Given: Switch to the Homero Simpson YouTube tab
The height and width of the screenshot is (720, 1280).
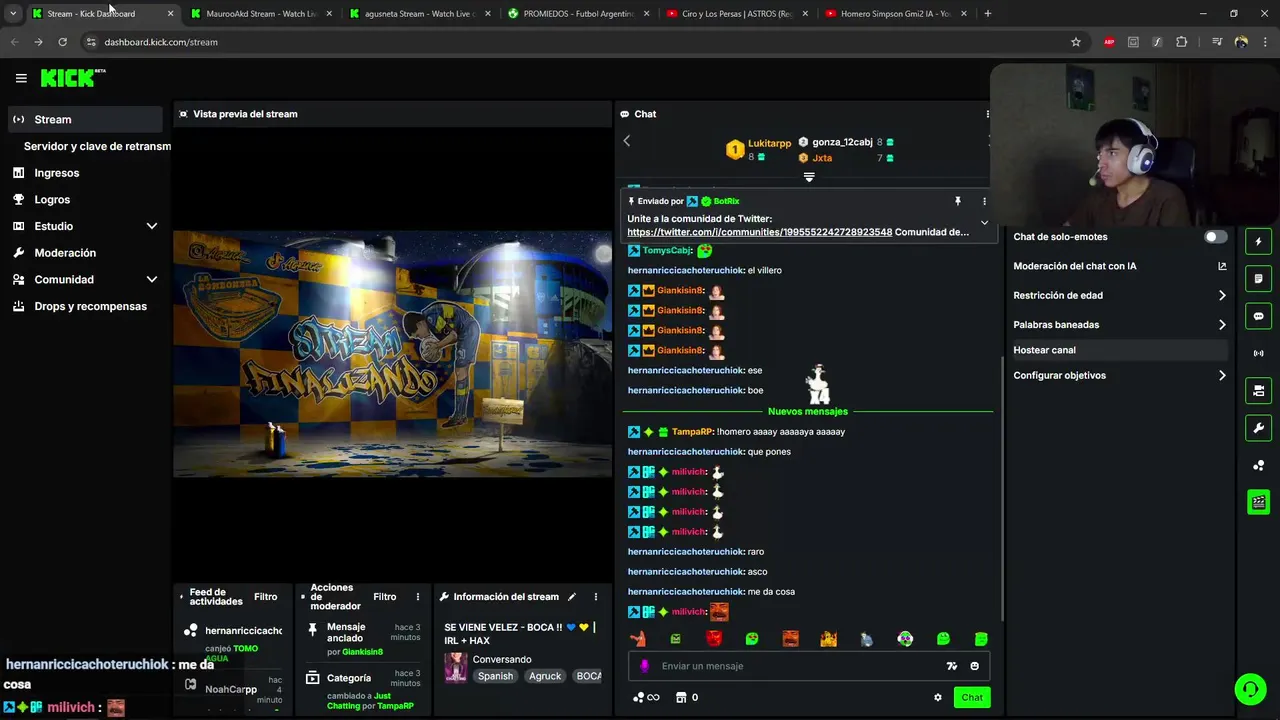Looking at the screenshot, I should (894, 14).
